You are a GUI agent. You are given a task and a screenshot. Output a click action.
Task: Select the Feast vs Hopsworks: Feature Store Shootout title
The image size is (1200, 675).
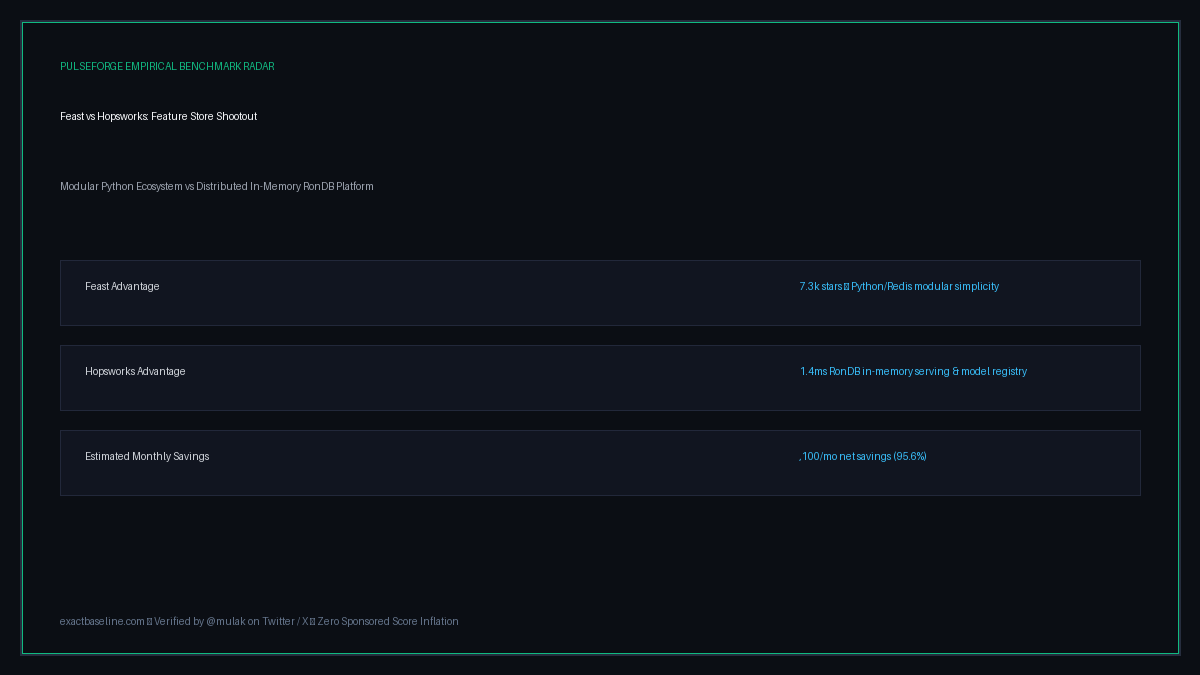(x=159, y=116)
